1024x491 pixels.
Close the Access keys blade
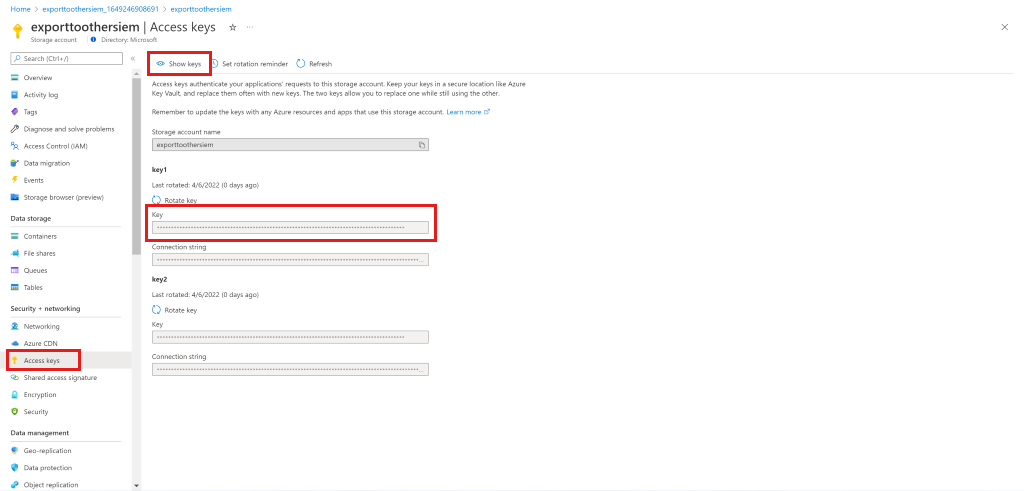click(x=1004, y=27)
